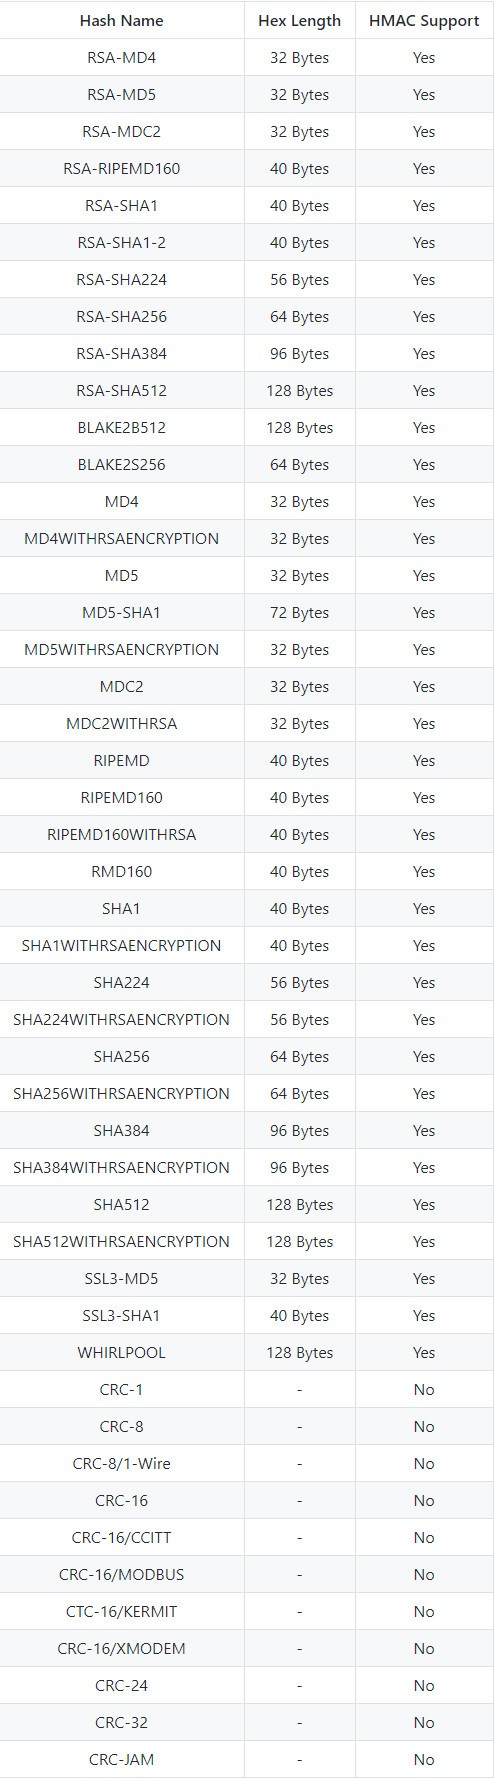Select the CRC-8/1-Wire row name
Viewport: 495px width, 1779px height.
coord(122,1463)
